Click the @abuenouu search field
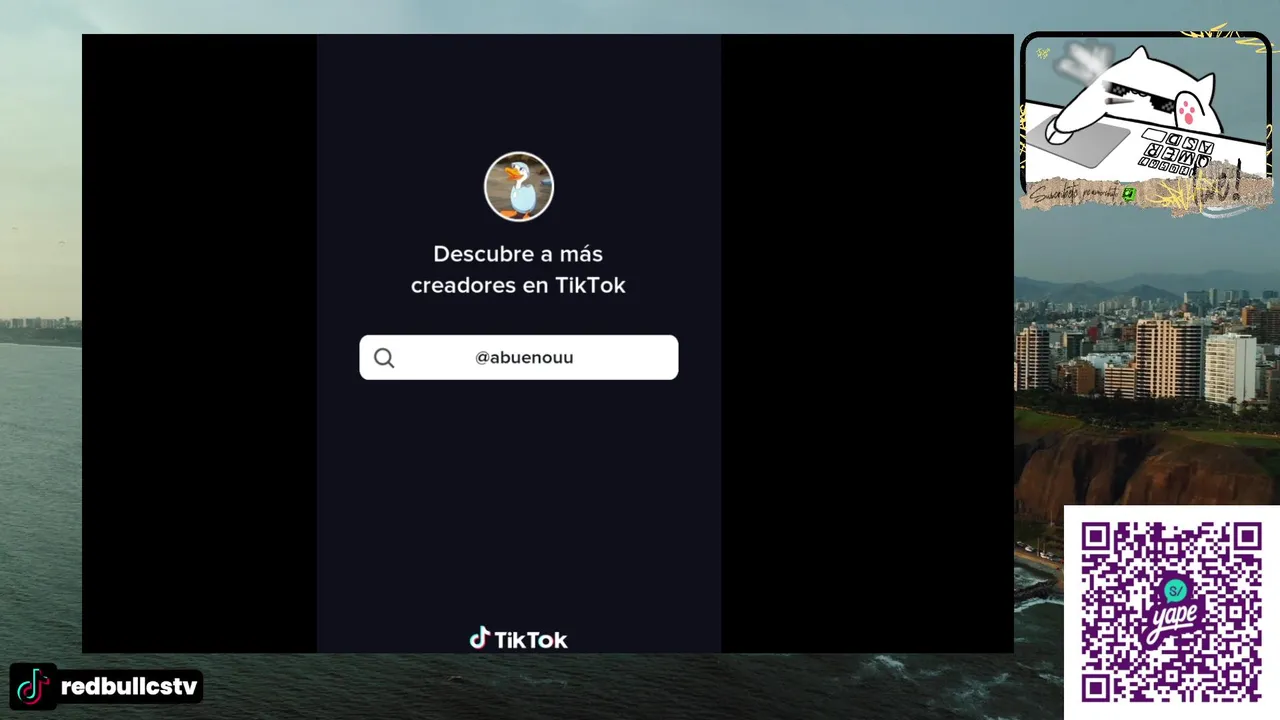This screenshot has height=720, width=1280. (519, 357)
